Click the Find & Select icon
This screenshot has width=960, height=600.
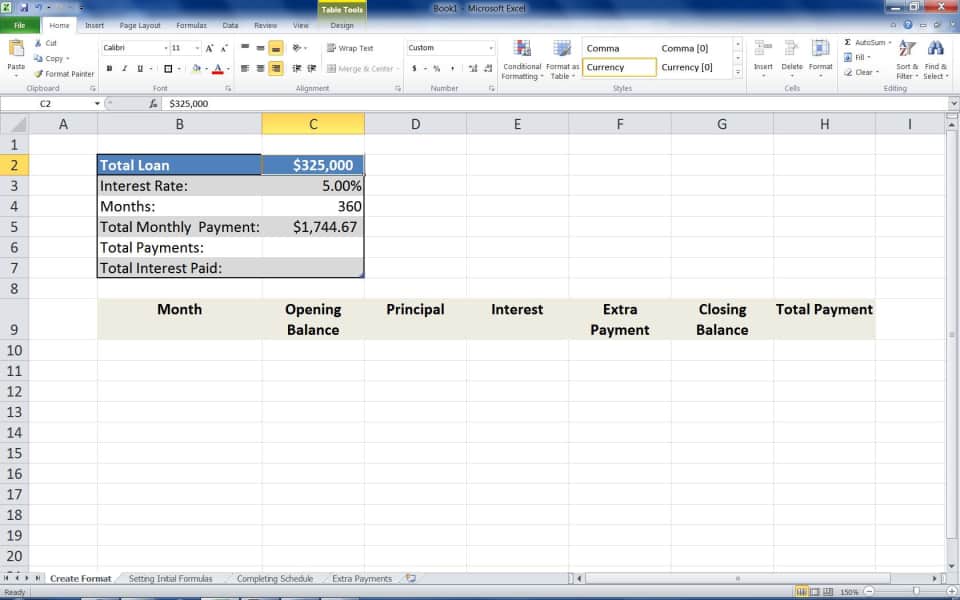tap(936, 50)
